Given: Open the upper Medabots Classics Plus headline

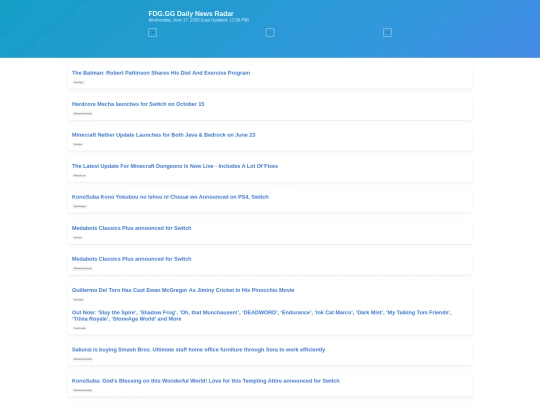Looking at the screenshot, I should click(x=131, y=228).
